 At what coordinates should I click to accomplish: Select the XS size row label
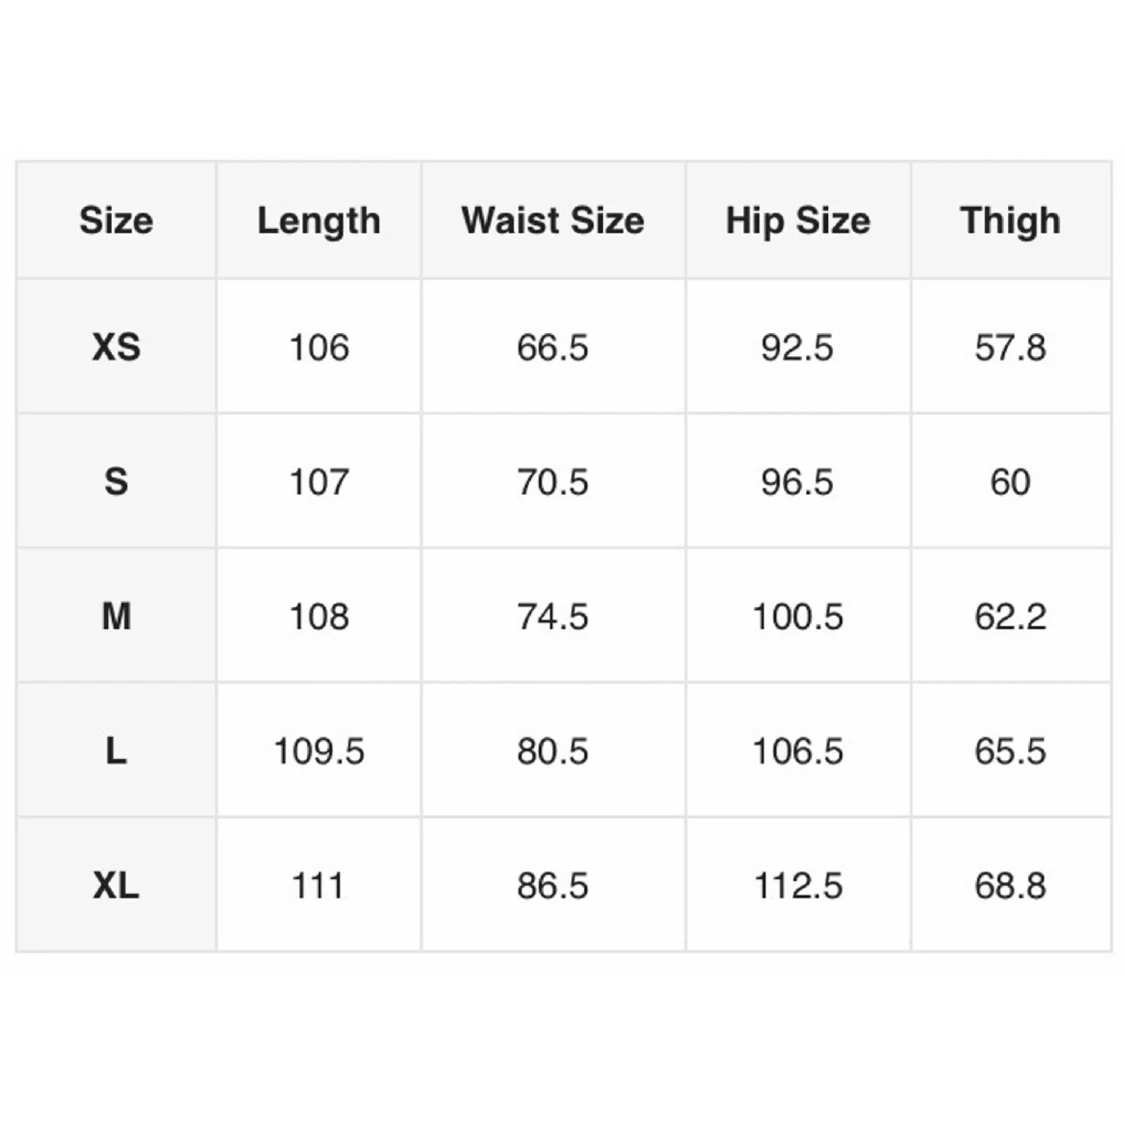click(116, 348)
